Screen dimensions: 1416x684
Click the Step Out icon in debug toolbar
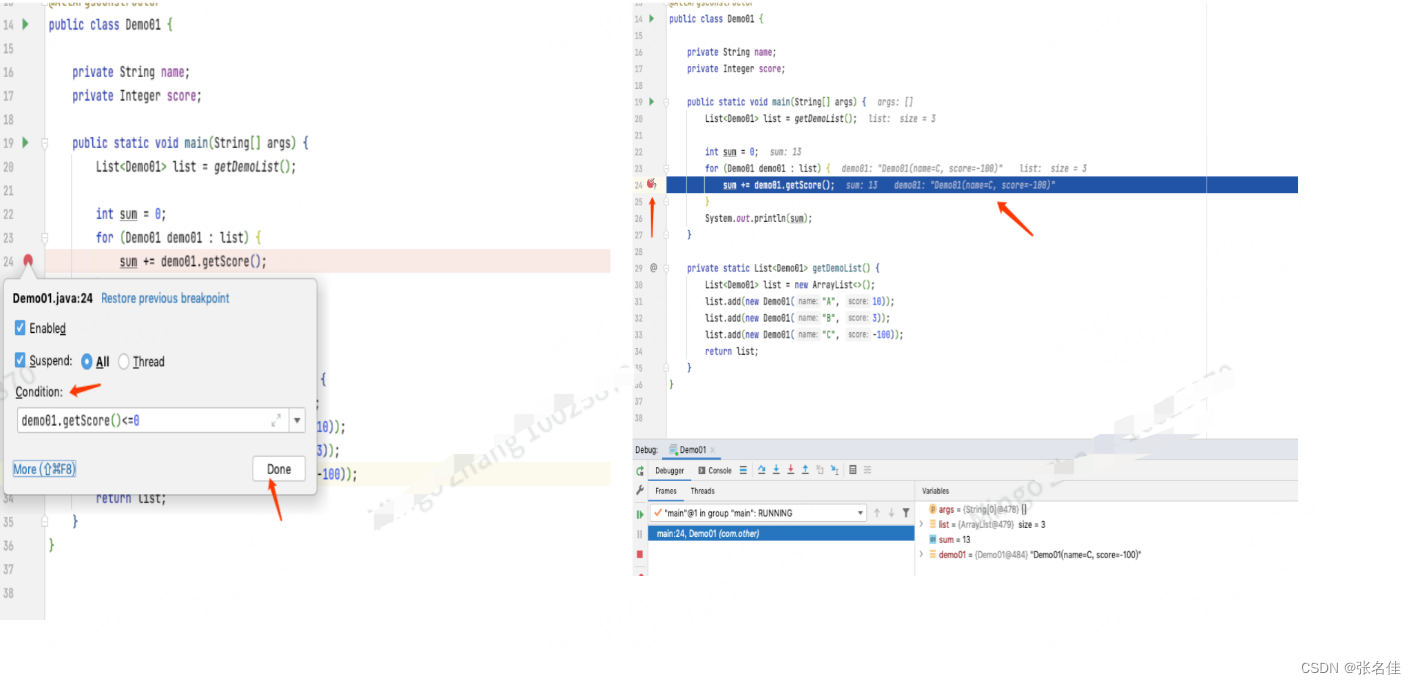(x=805, y=470)
